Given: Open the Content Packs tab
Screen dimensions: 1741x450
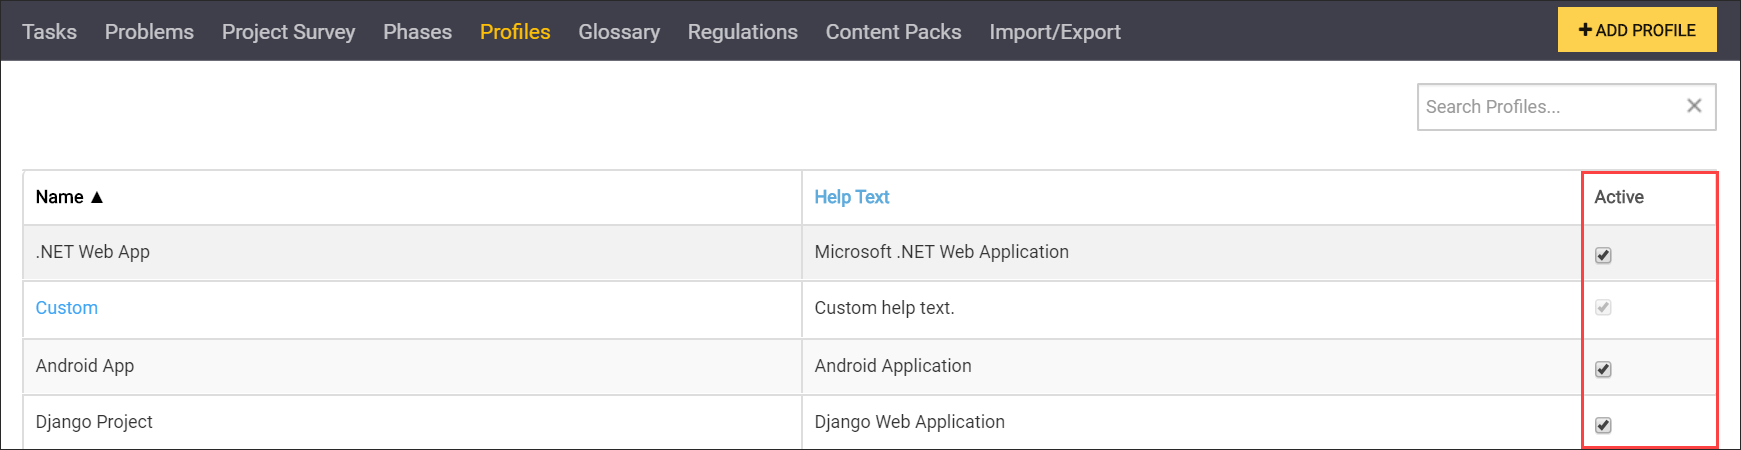Looking at the screenshot, I should point(893,32).
